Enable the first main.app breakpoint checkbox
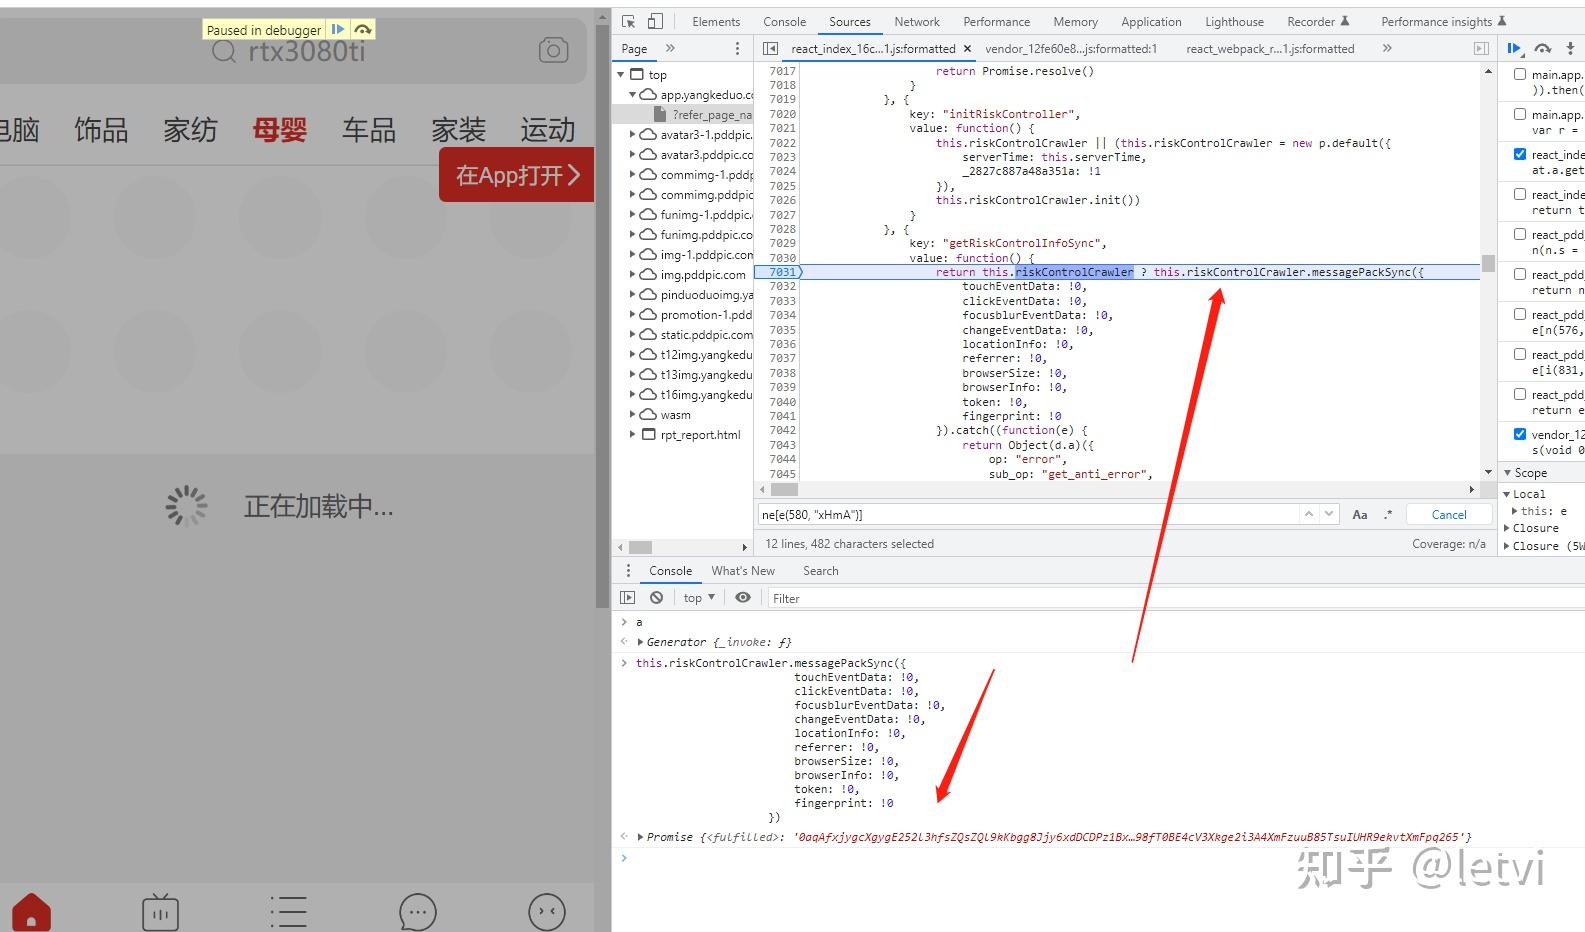The width and height of the screenshot is (1585, 932). pos(1520,74)
